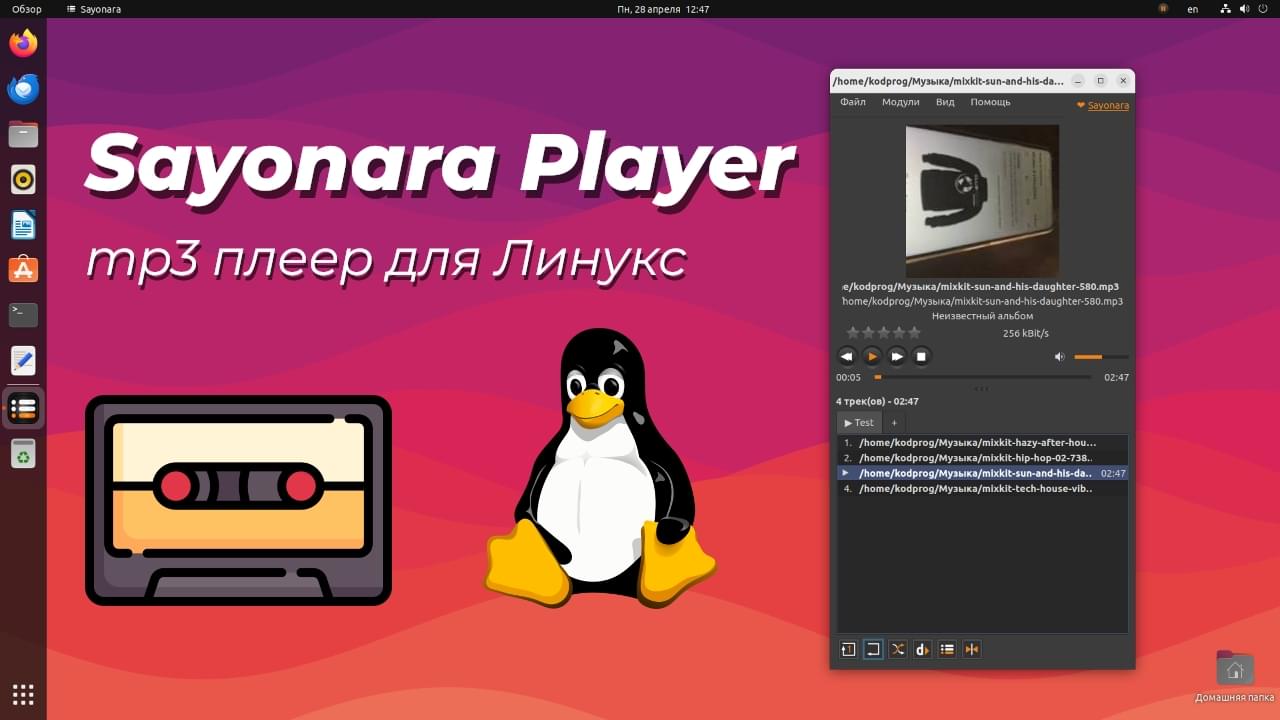Toggle Append mode list icon
1280x720 pixels.
tap(947, 649)
